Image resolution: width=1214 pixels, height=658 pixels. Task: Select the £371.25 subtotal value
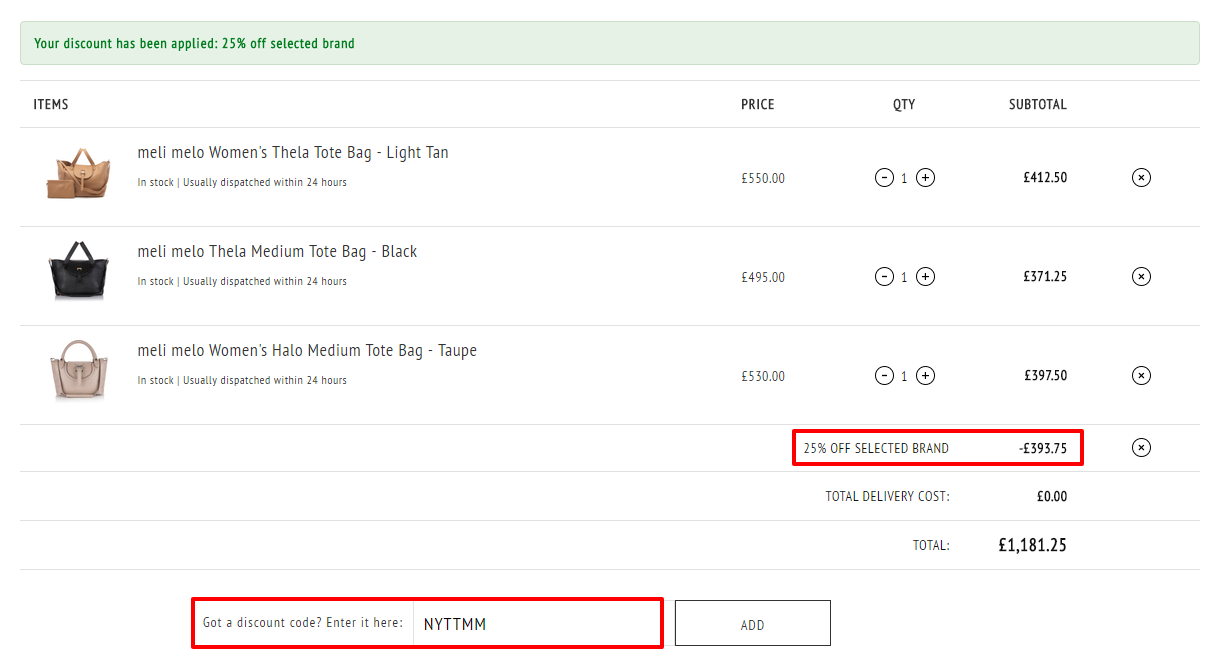(1045, 277)
